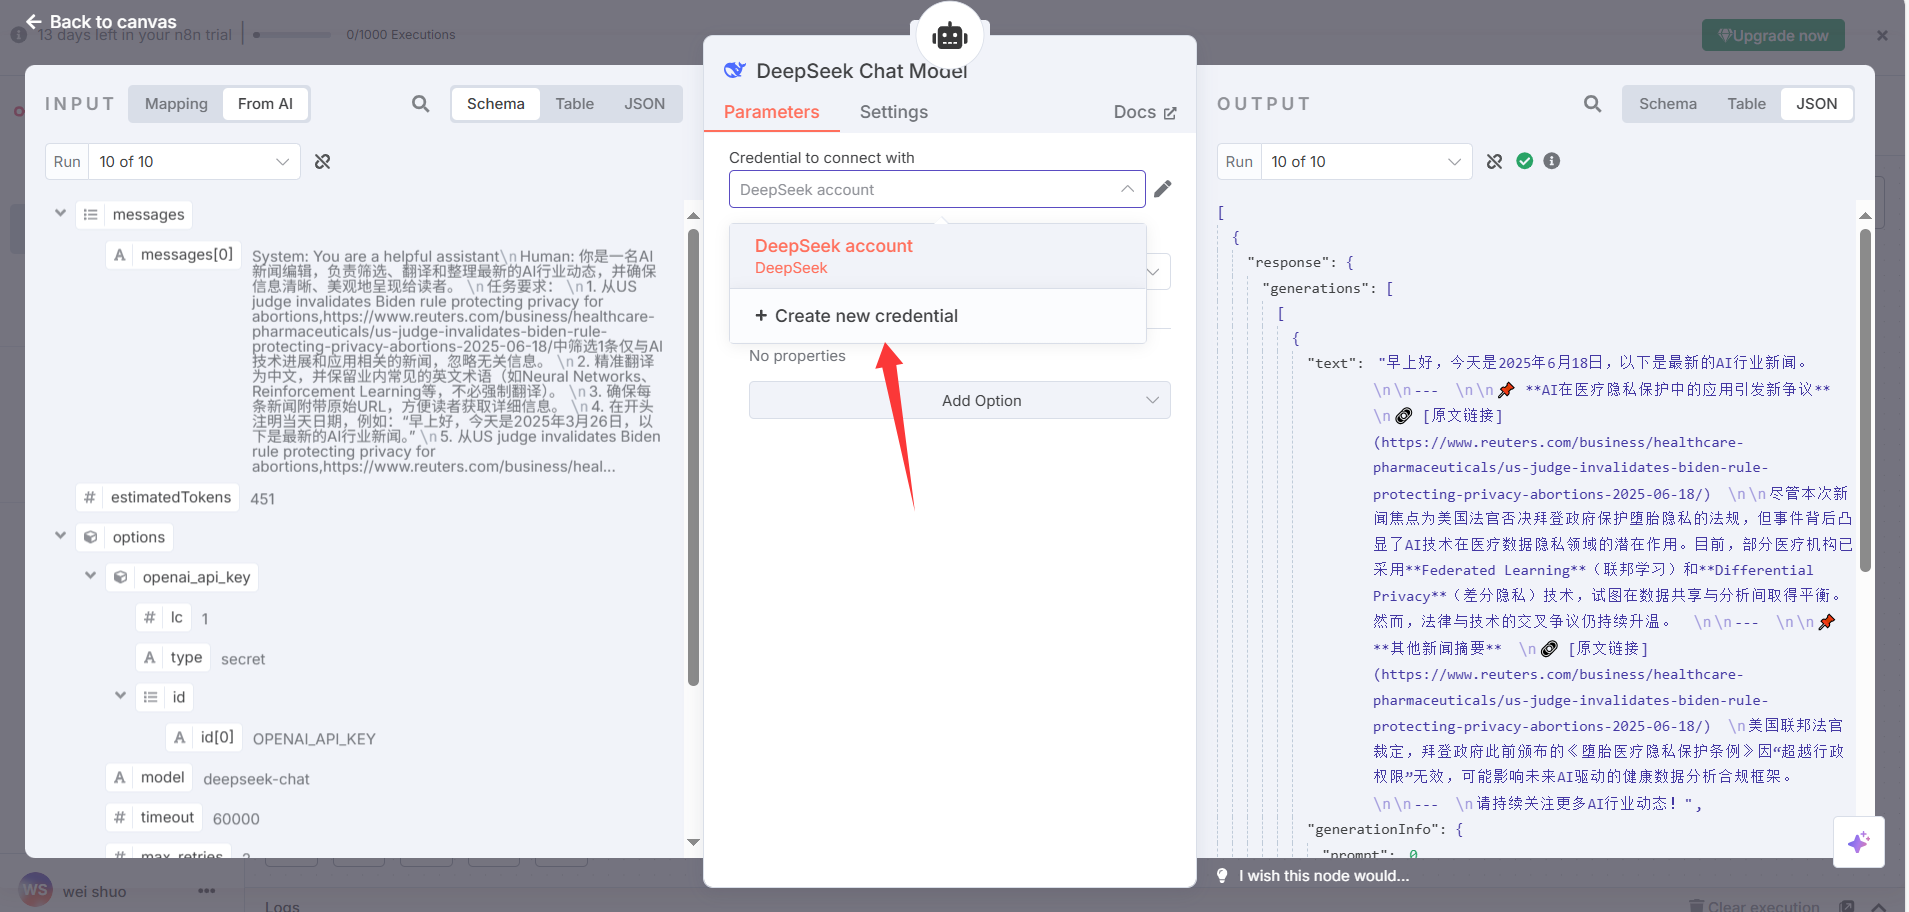Switch input view to Table

[574, 104]
